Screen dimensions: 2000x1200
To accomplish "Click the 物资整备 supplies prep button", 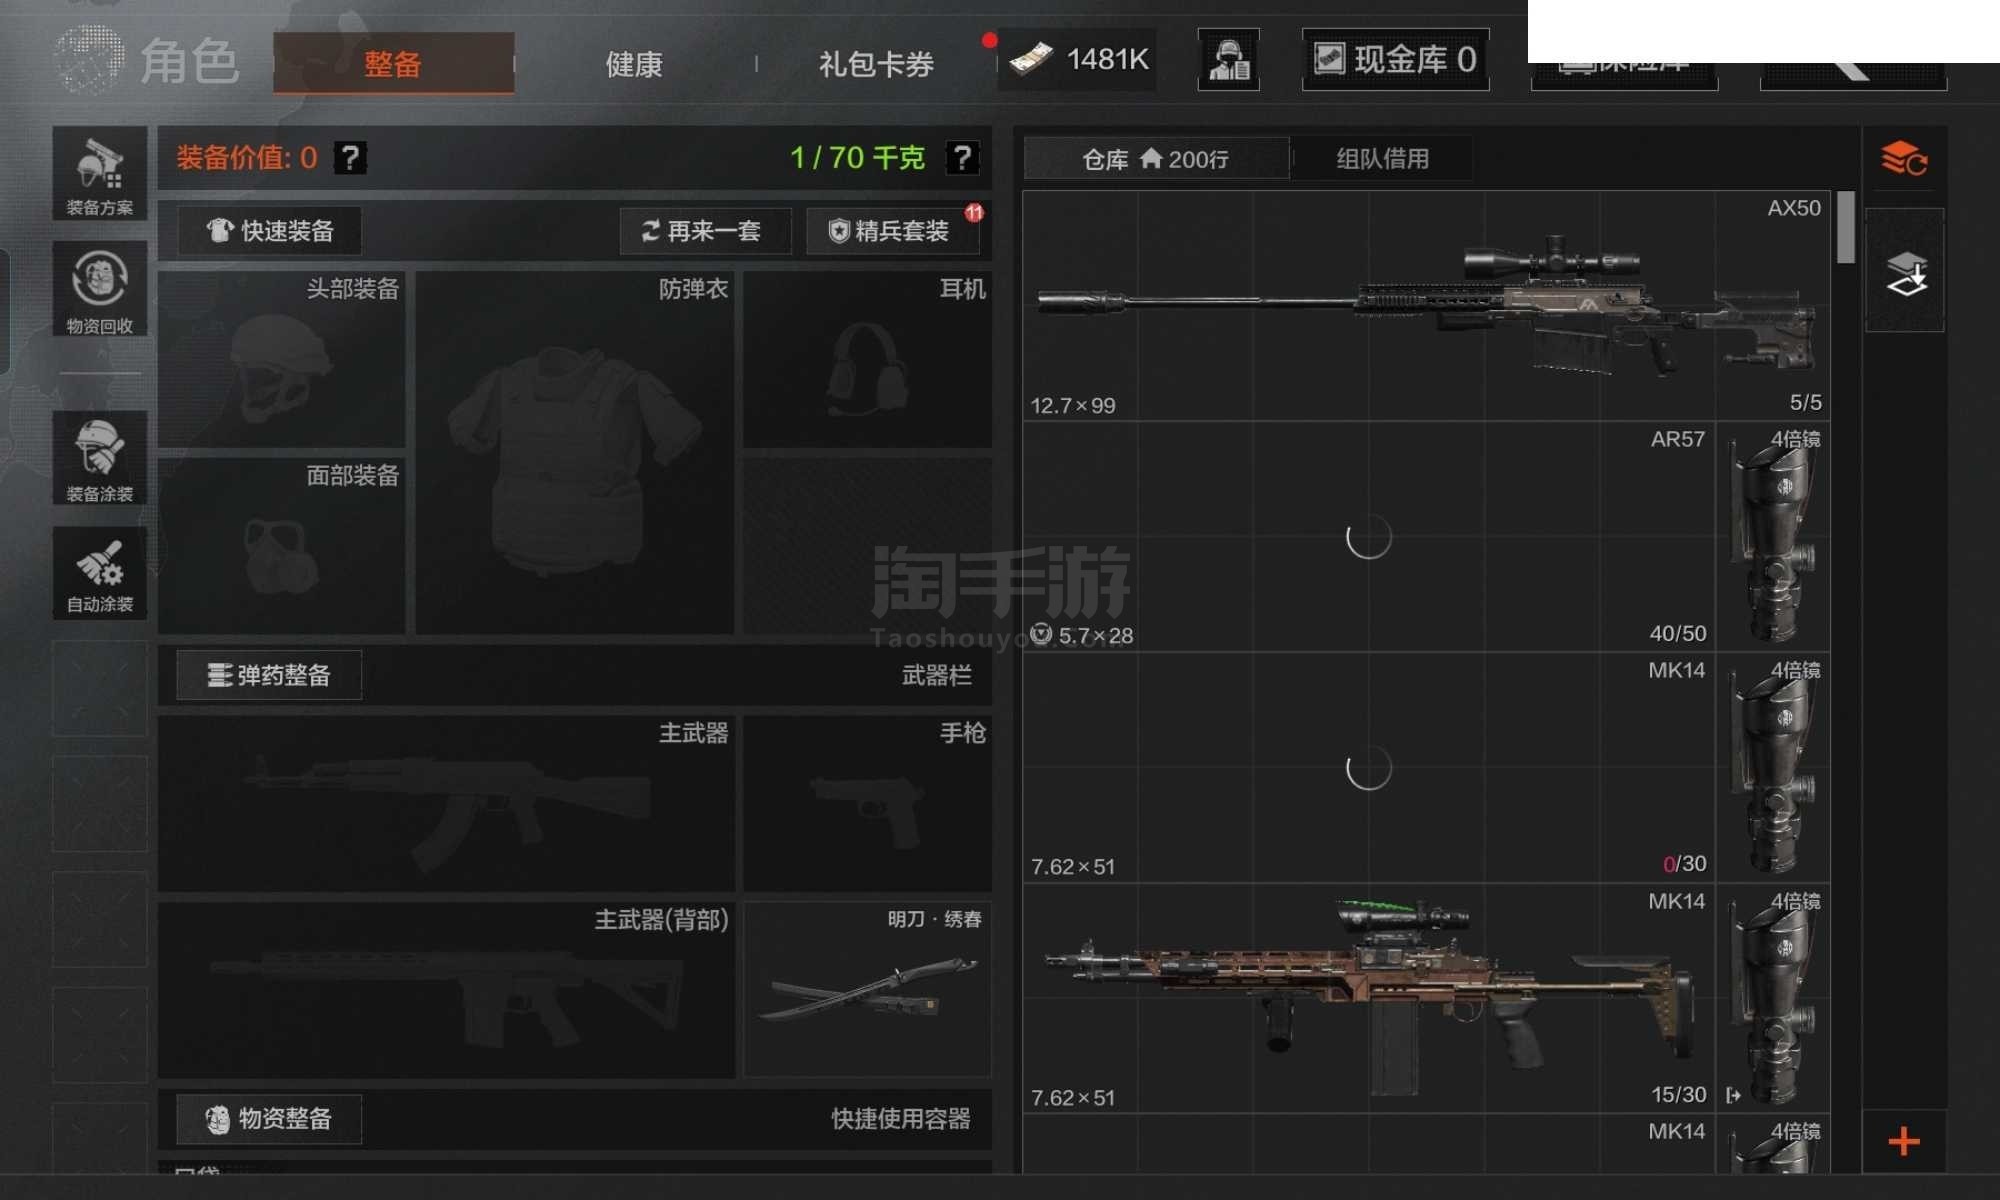I will 269,1119.
